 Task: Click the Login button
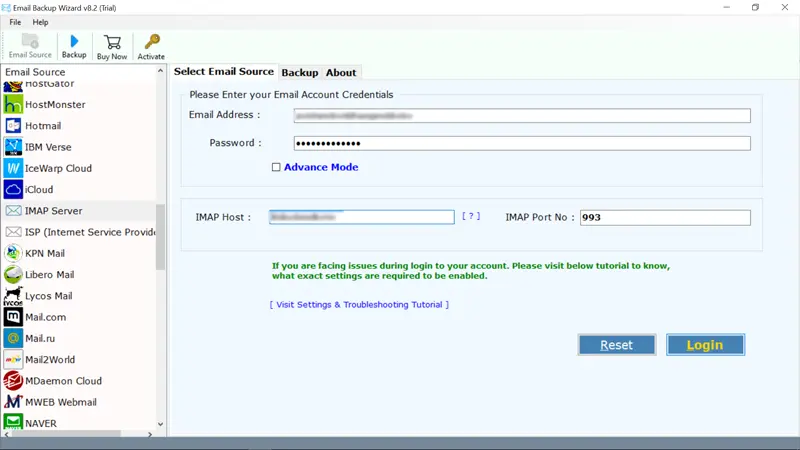coord(705,345)
